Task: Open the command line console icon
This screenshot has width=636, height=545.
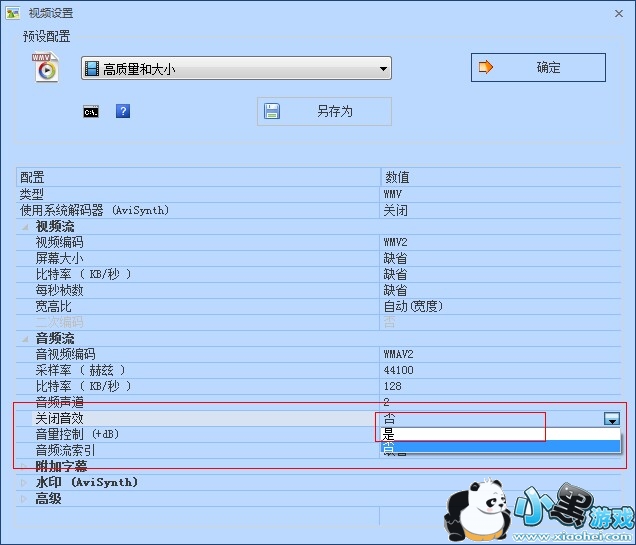Action: click(91, 112)
